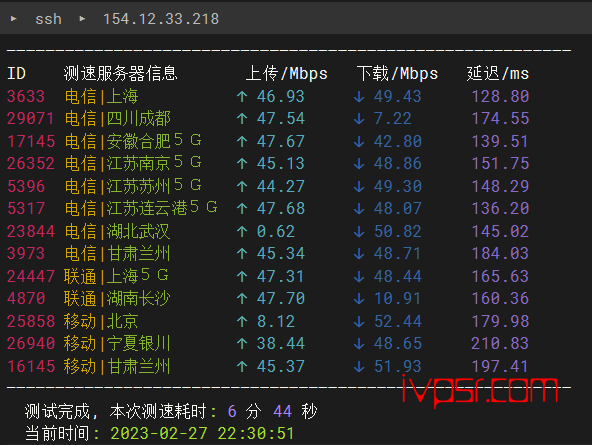Click download value 52.44

click(398, 321)
